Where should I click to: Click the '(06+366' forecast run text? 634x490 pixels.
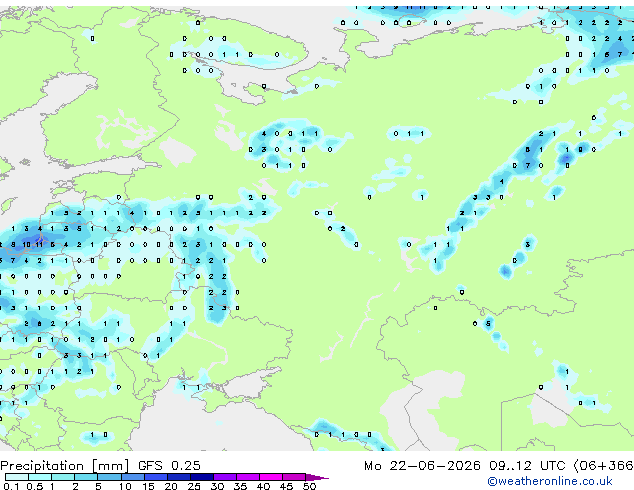603,466
